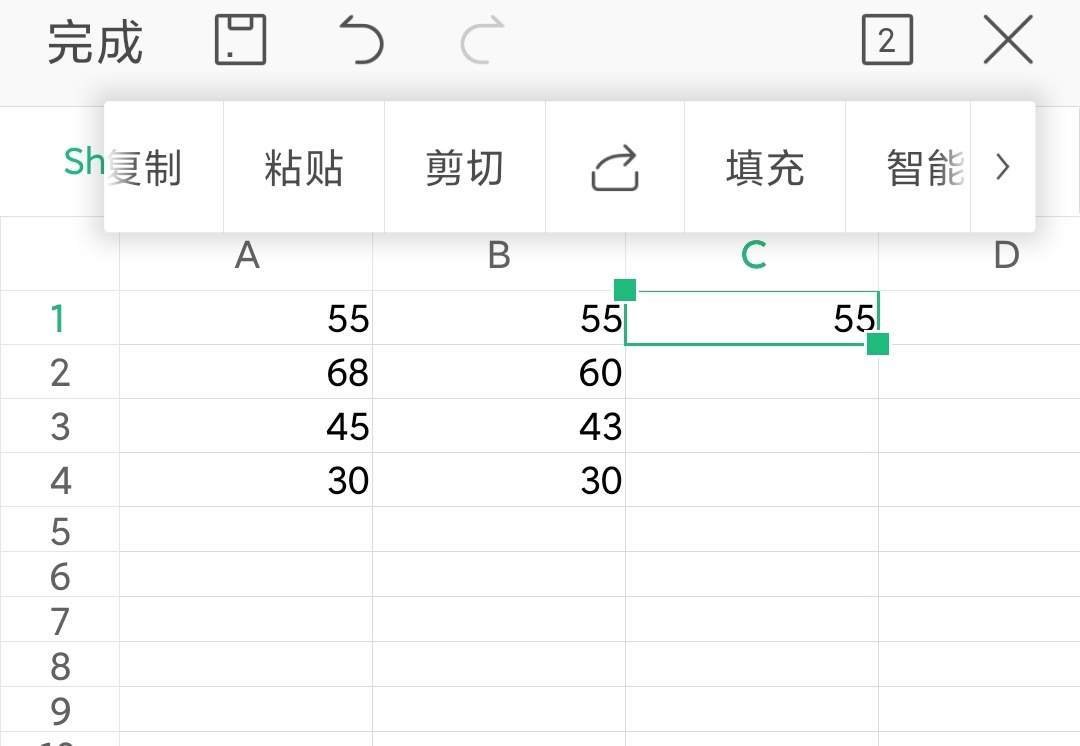1080x746 pixels.
Task: Select column A header
Action: [246, 256]
